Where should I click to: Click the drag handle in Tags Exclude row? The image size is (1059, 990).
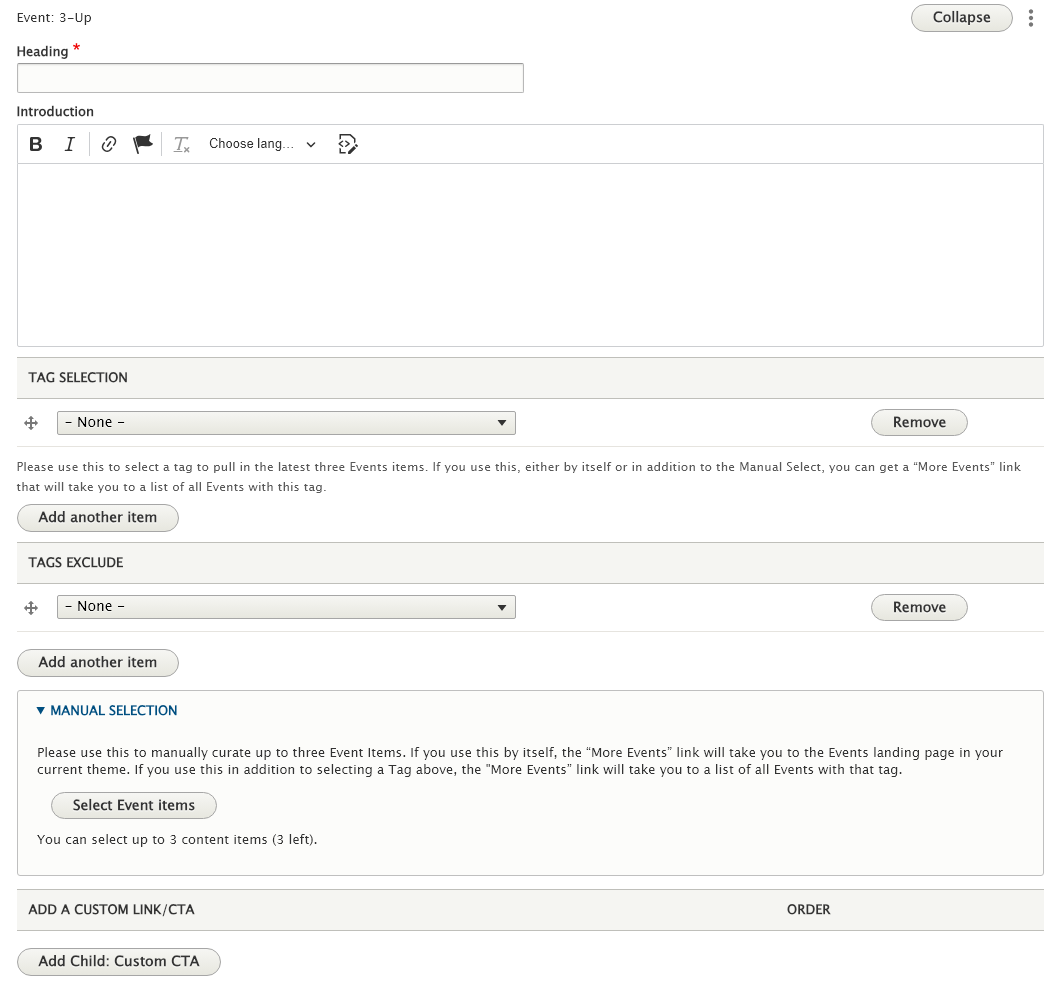31,608
